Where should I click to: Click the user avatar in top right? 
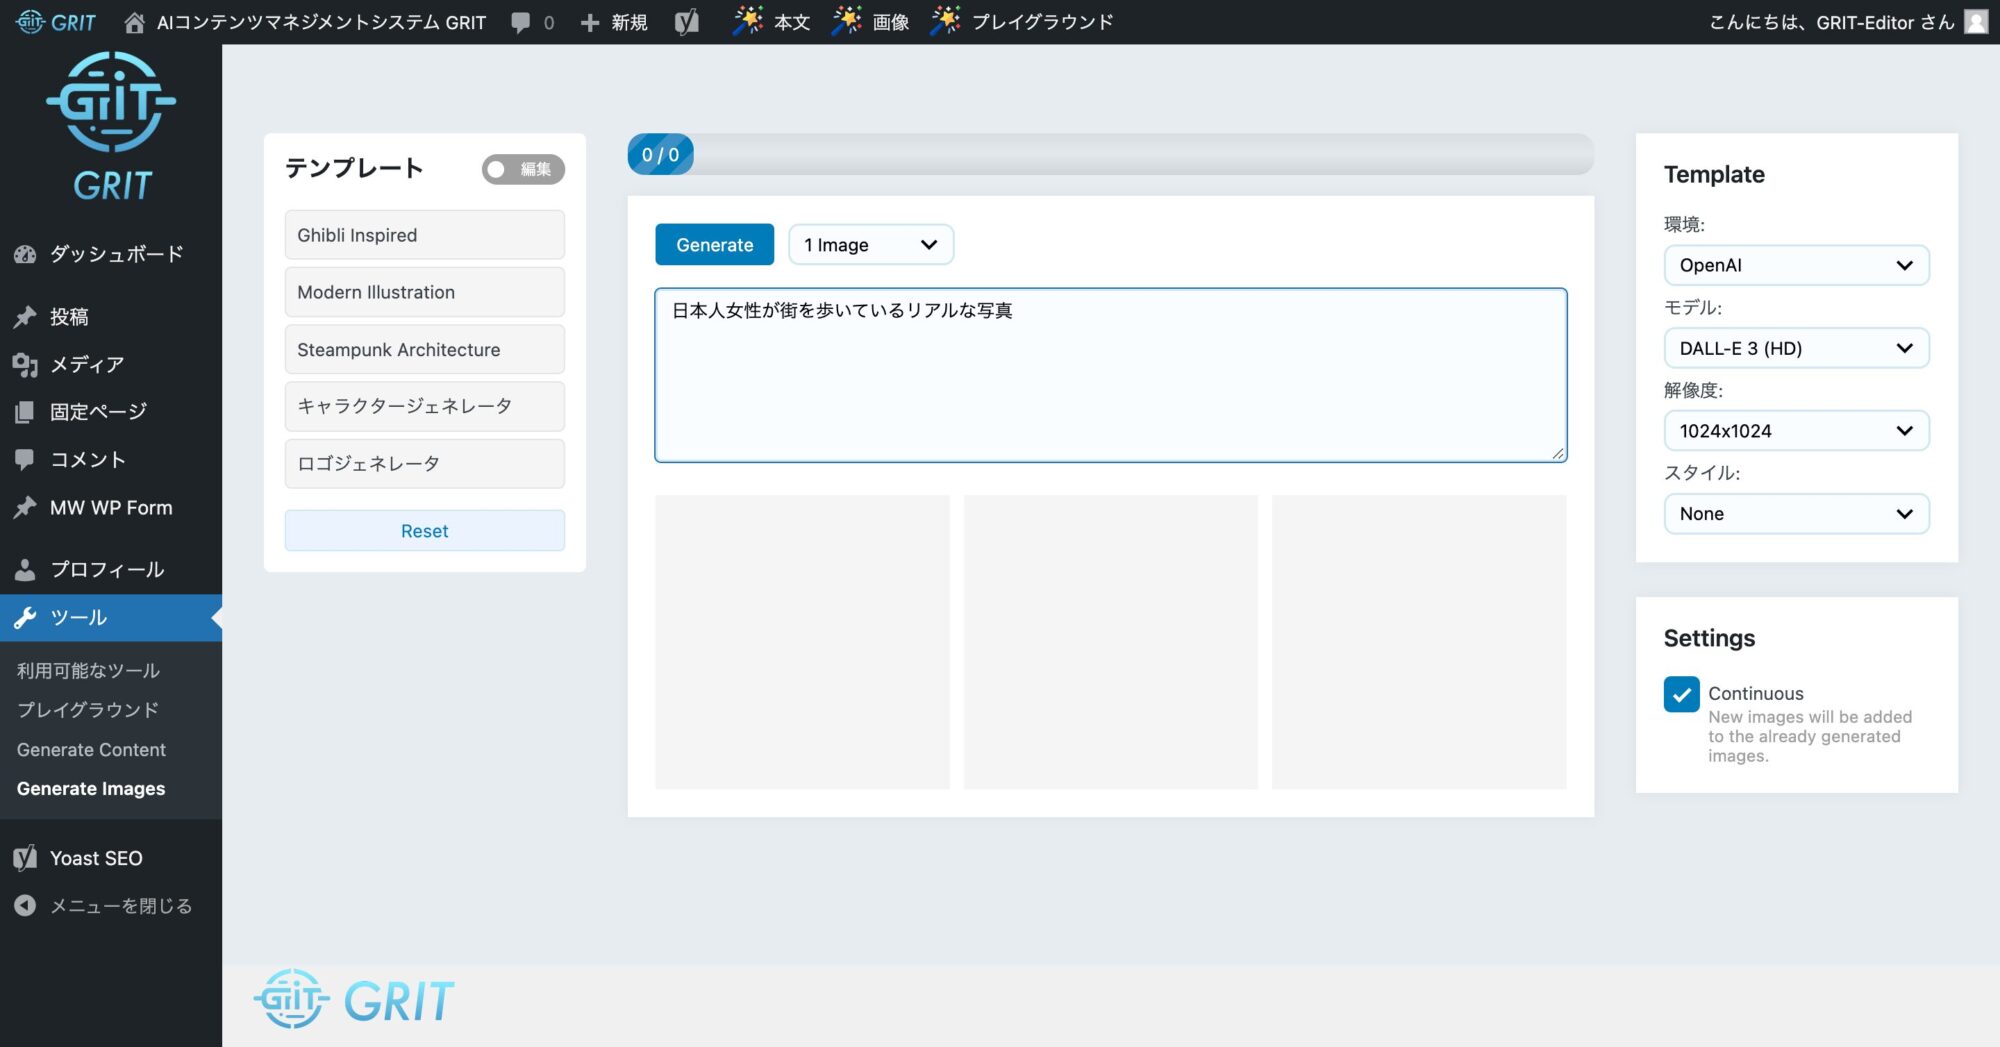[1976, 22]
